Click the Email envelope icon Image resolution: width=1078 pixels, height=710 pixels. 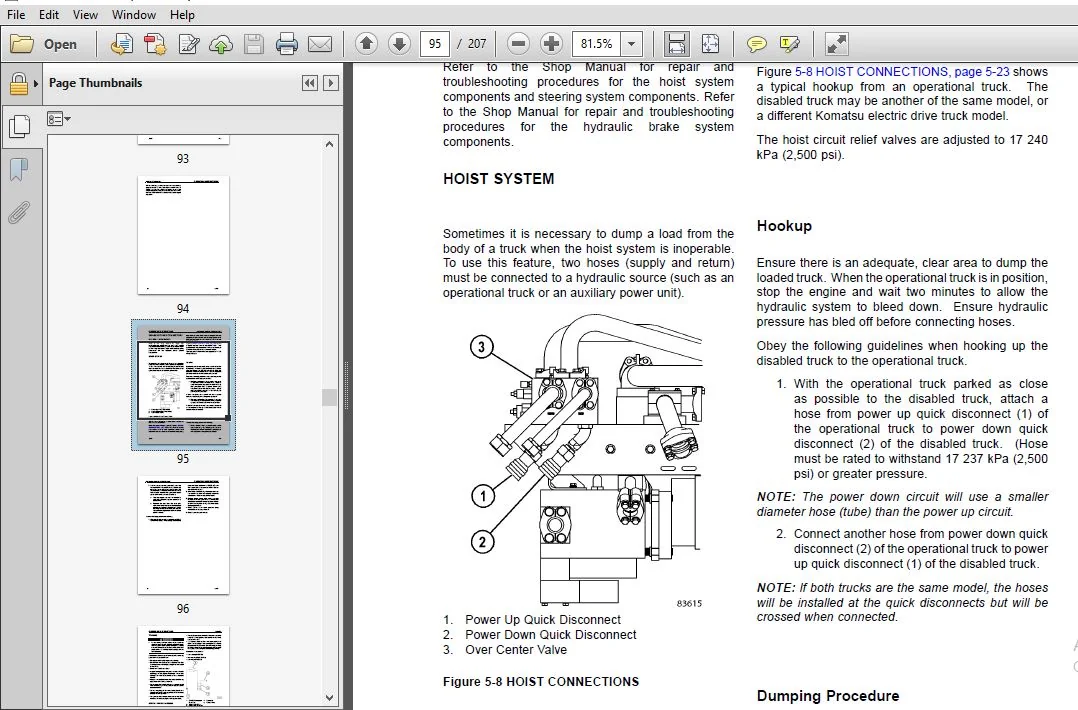[x=320, y=44]
